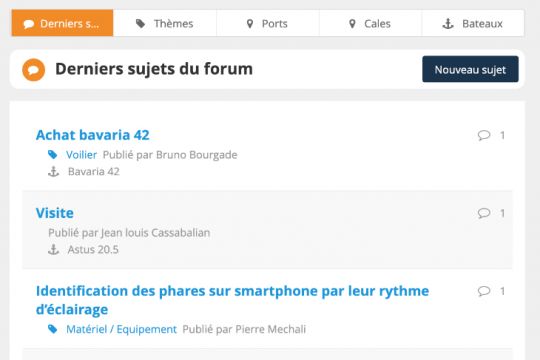Screen dimensions: 540x360
Task: Open the Achat bavaria 42 topic
Action: click(x=93, y=135)
